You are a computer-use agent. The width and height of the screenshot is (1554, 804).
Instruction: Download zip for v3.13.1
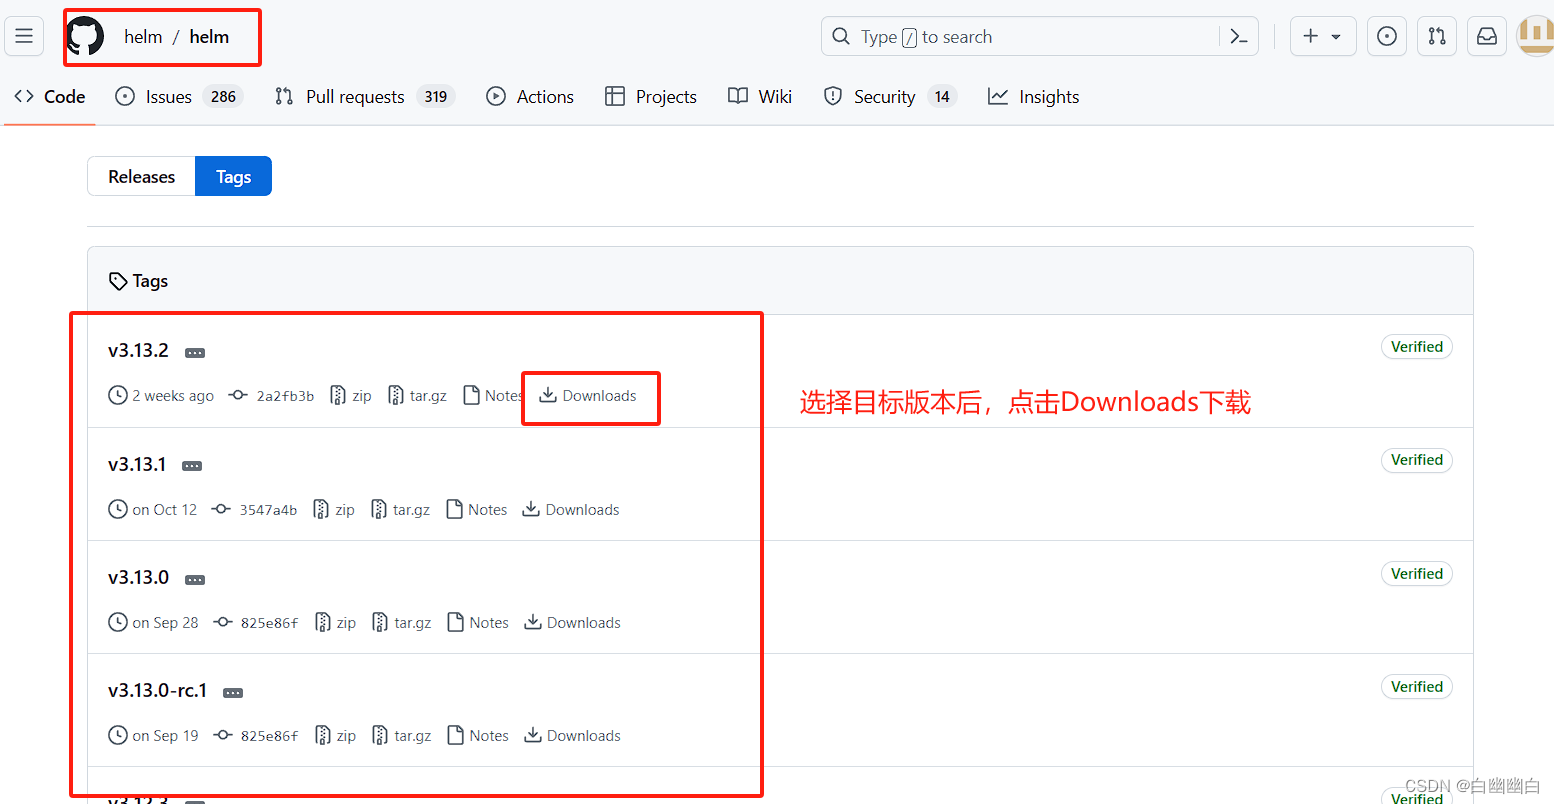(x=334, y=510)
